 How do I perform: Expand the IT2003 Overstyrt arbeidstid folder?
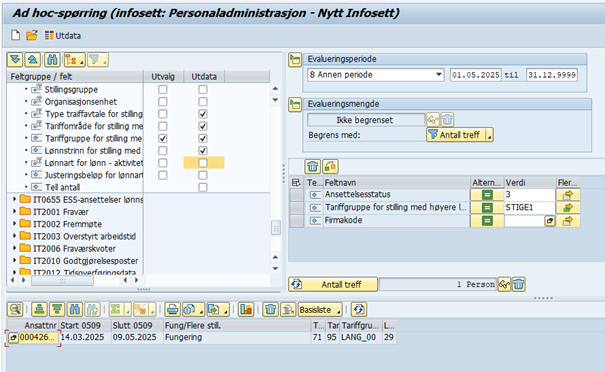[14, 236]
